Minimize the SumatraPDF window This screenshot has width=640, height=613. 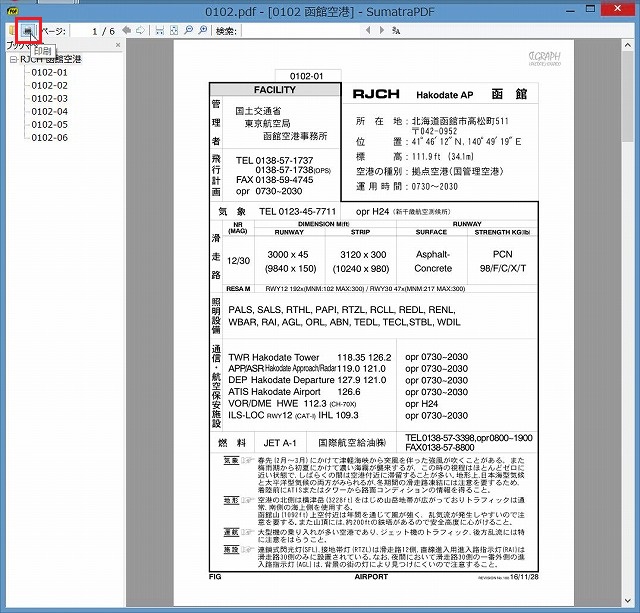point(570,10)
